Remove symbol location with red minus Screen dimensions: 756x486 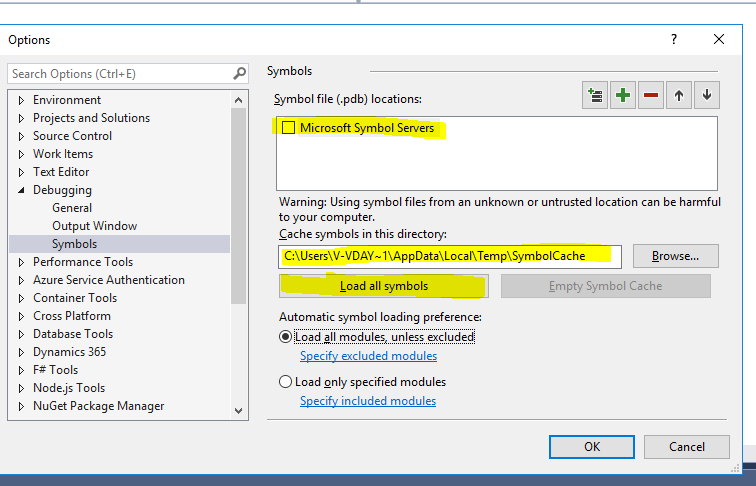pyautogui.click(x=650, y=95)
